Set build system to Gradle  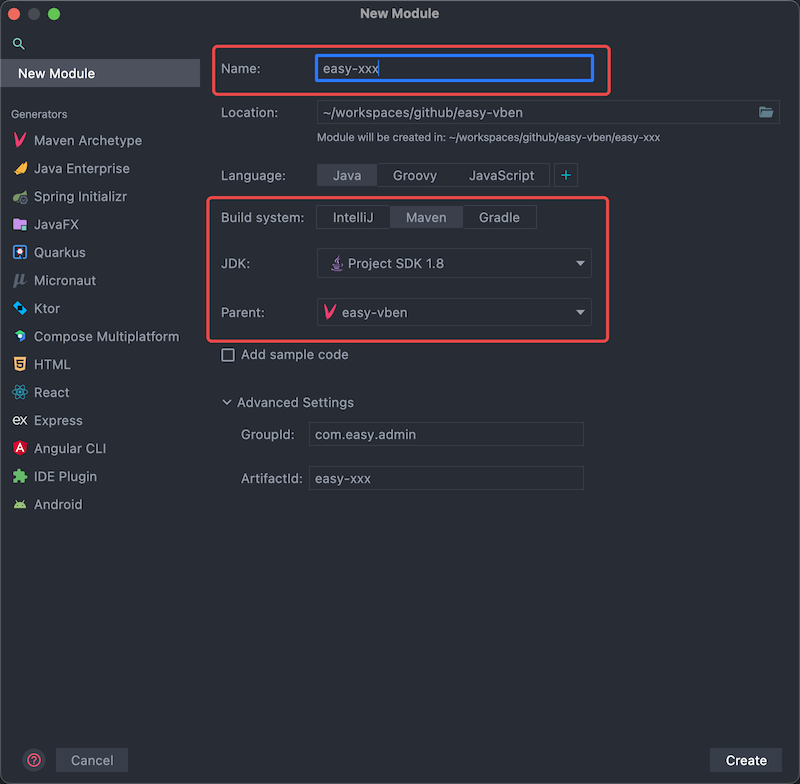(x=499, y=217)
